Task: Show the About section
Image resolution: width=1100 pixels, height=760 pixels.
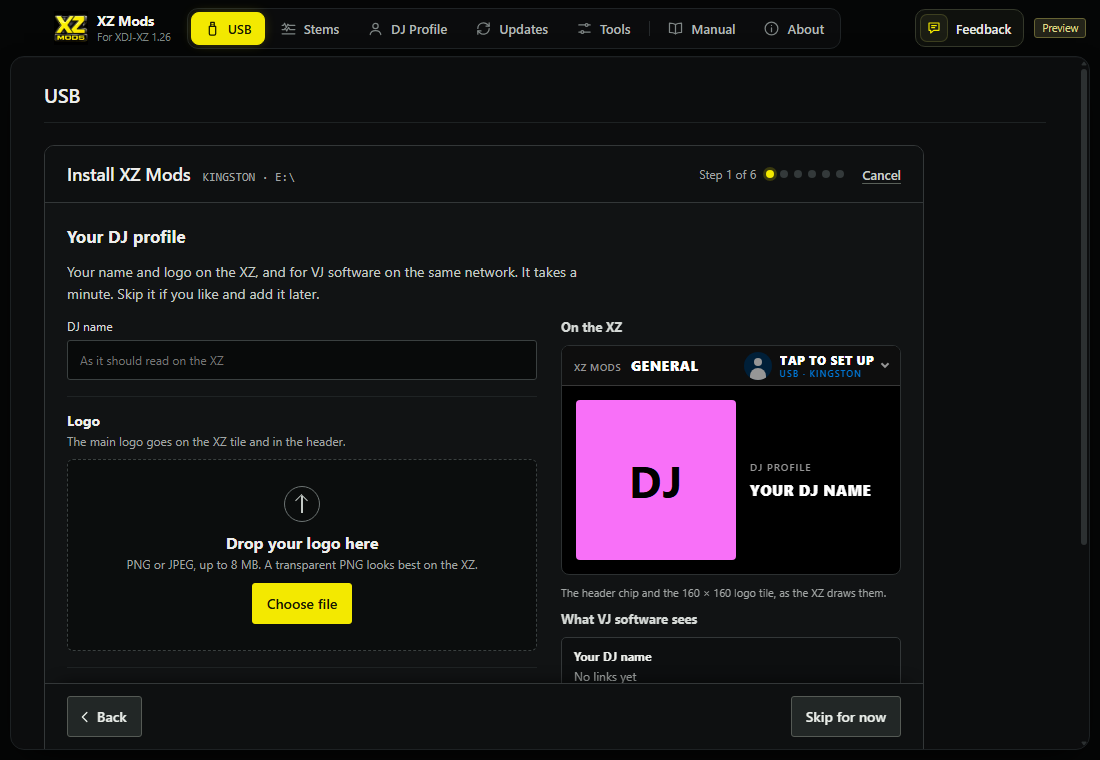Action: coord(794,29)
